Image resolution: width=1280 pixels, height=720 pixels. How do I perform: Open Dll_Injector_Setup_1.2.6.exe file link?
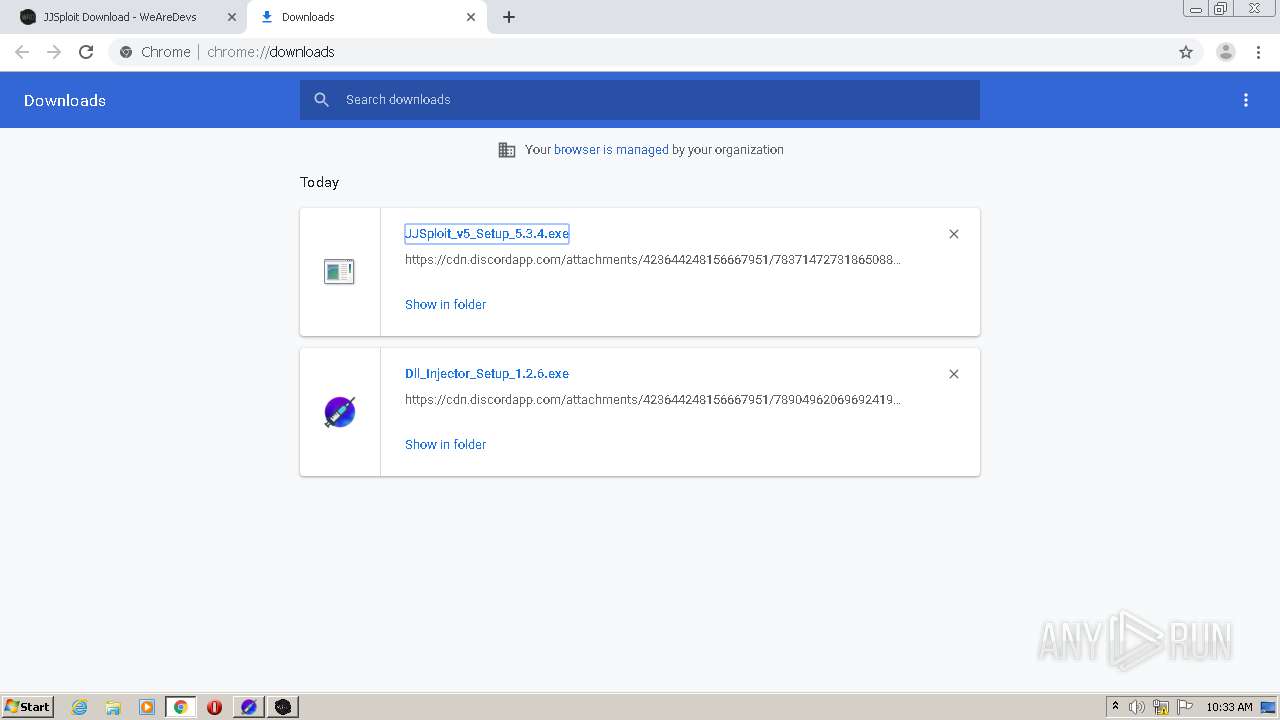pos(487,374)
